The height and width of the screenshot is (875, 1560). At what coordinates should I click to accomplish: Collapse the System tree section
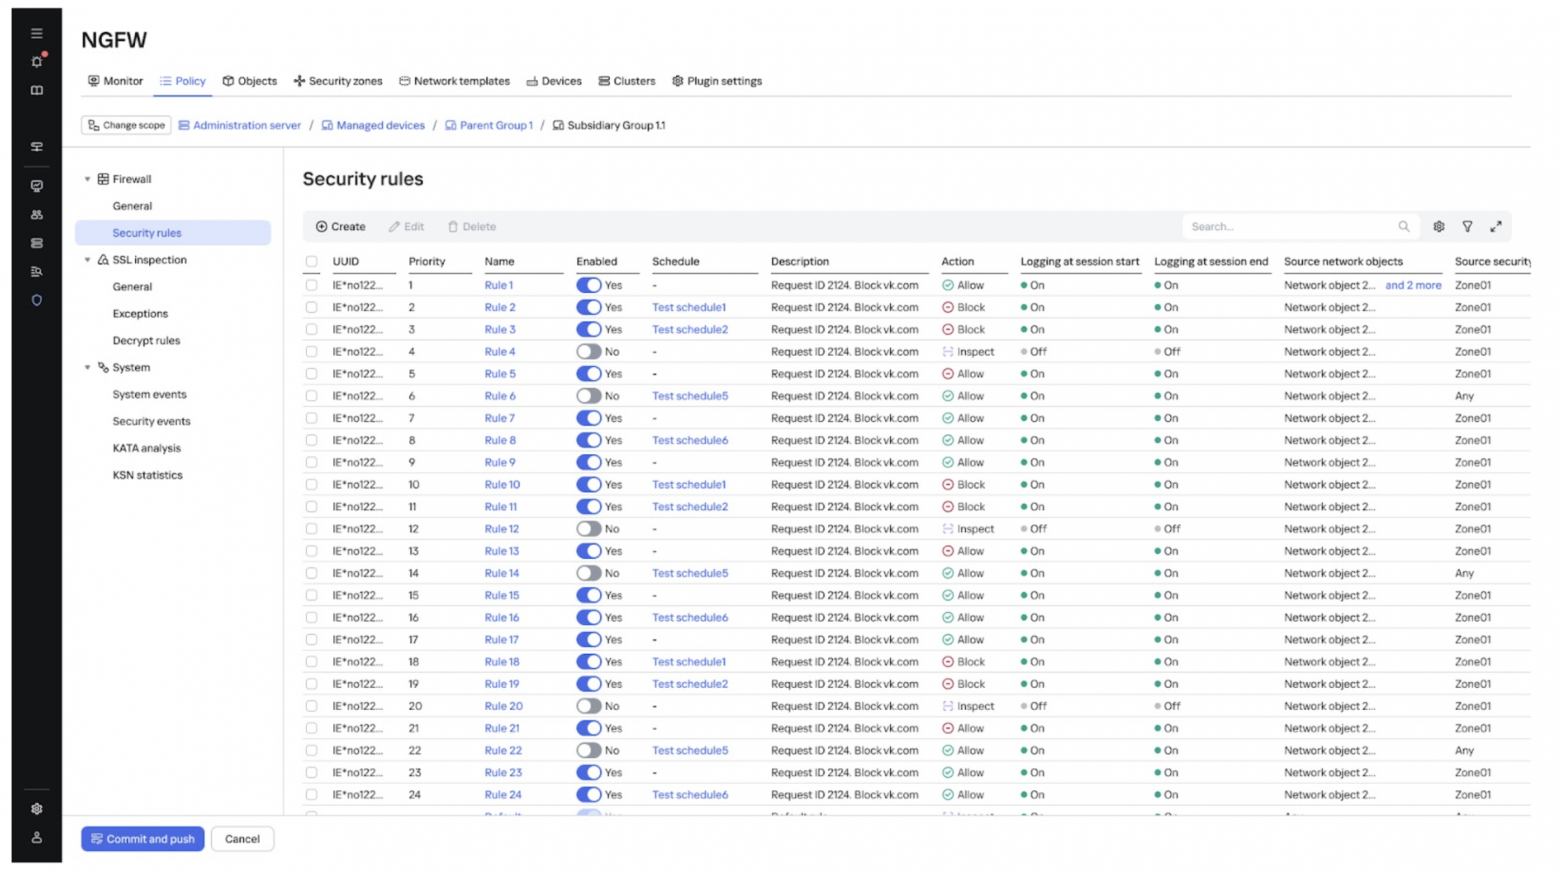(87, 368)
